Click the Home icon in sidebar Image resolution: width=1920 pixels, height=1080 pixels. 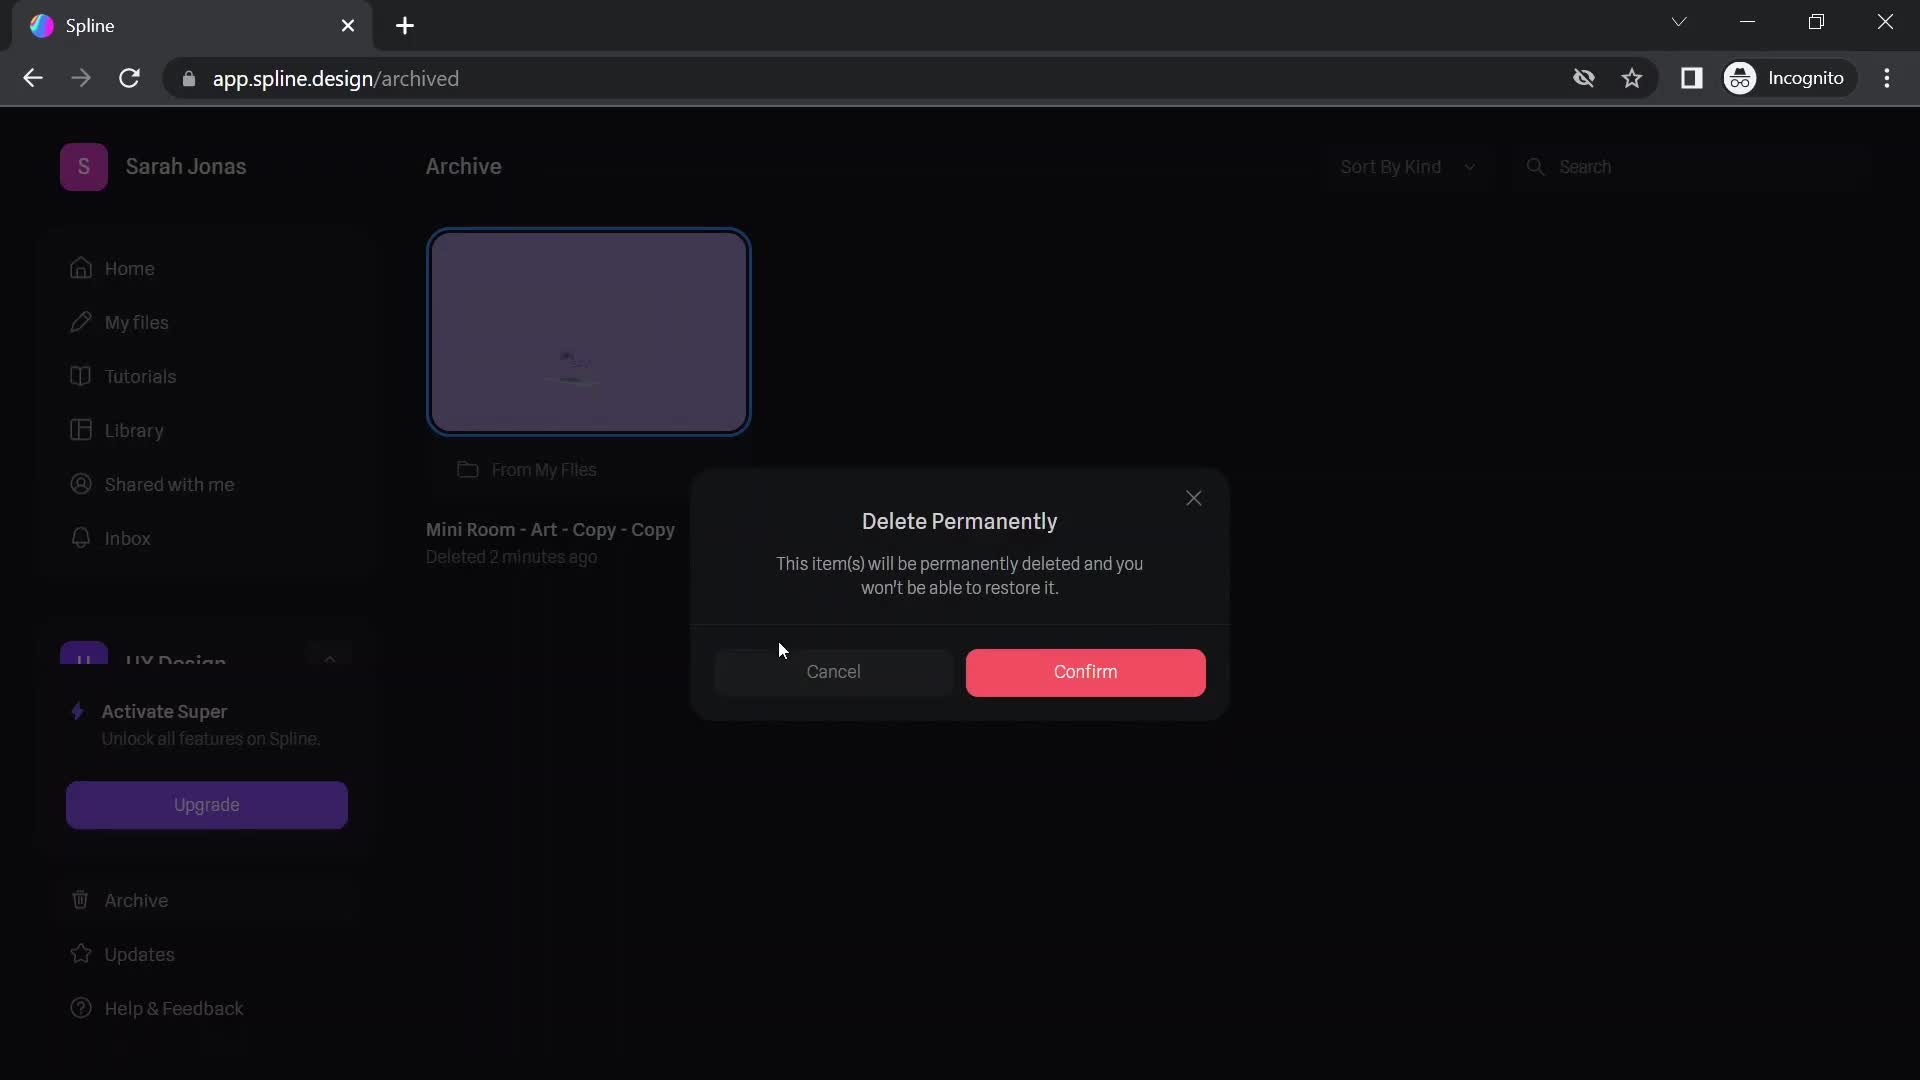[x=83, y=269]
